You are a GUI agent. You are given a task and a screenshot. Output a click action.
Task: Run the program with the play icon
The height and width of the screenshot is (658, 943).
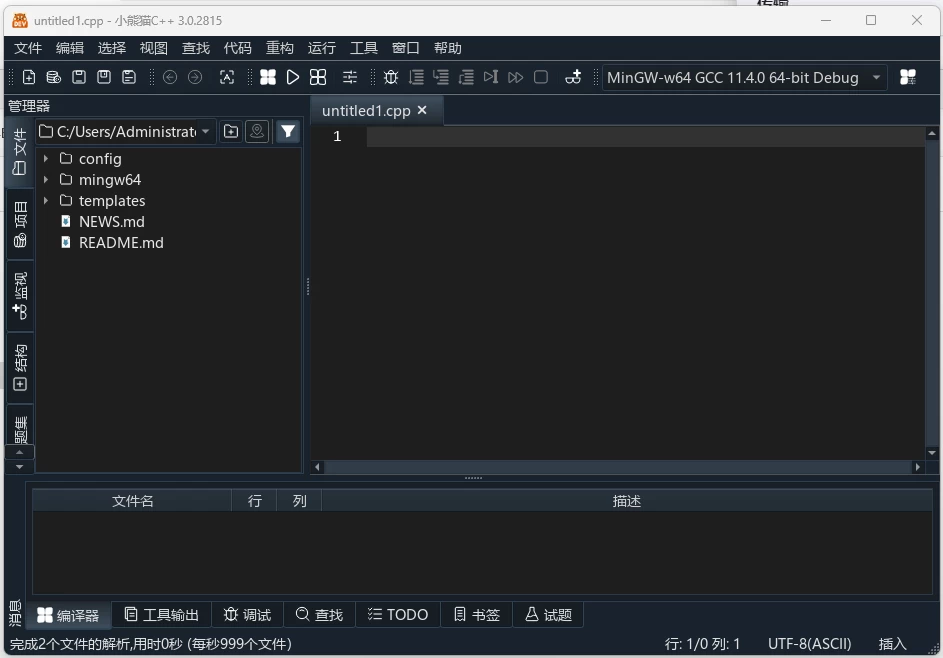[x=292, y=77]
